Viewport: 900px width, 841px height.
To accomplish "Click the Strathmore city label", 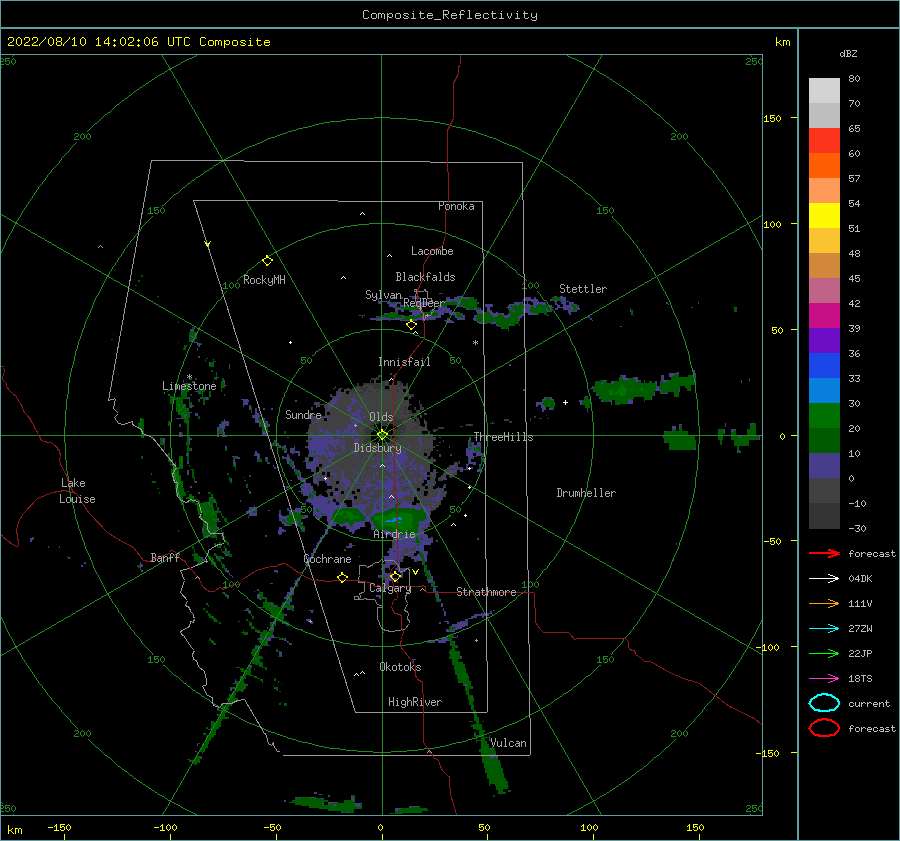I will point(486,592).
